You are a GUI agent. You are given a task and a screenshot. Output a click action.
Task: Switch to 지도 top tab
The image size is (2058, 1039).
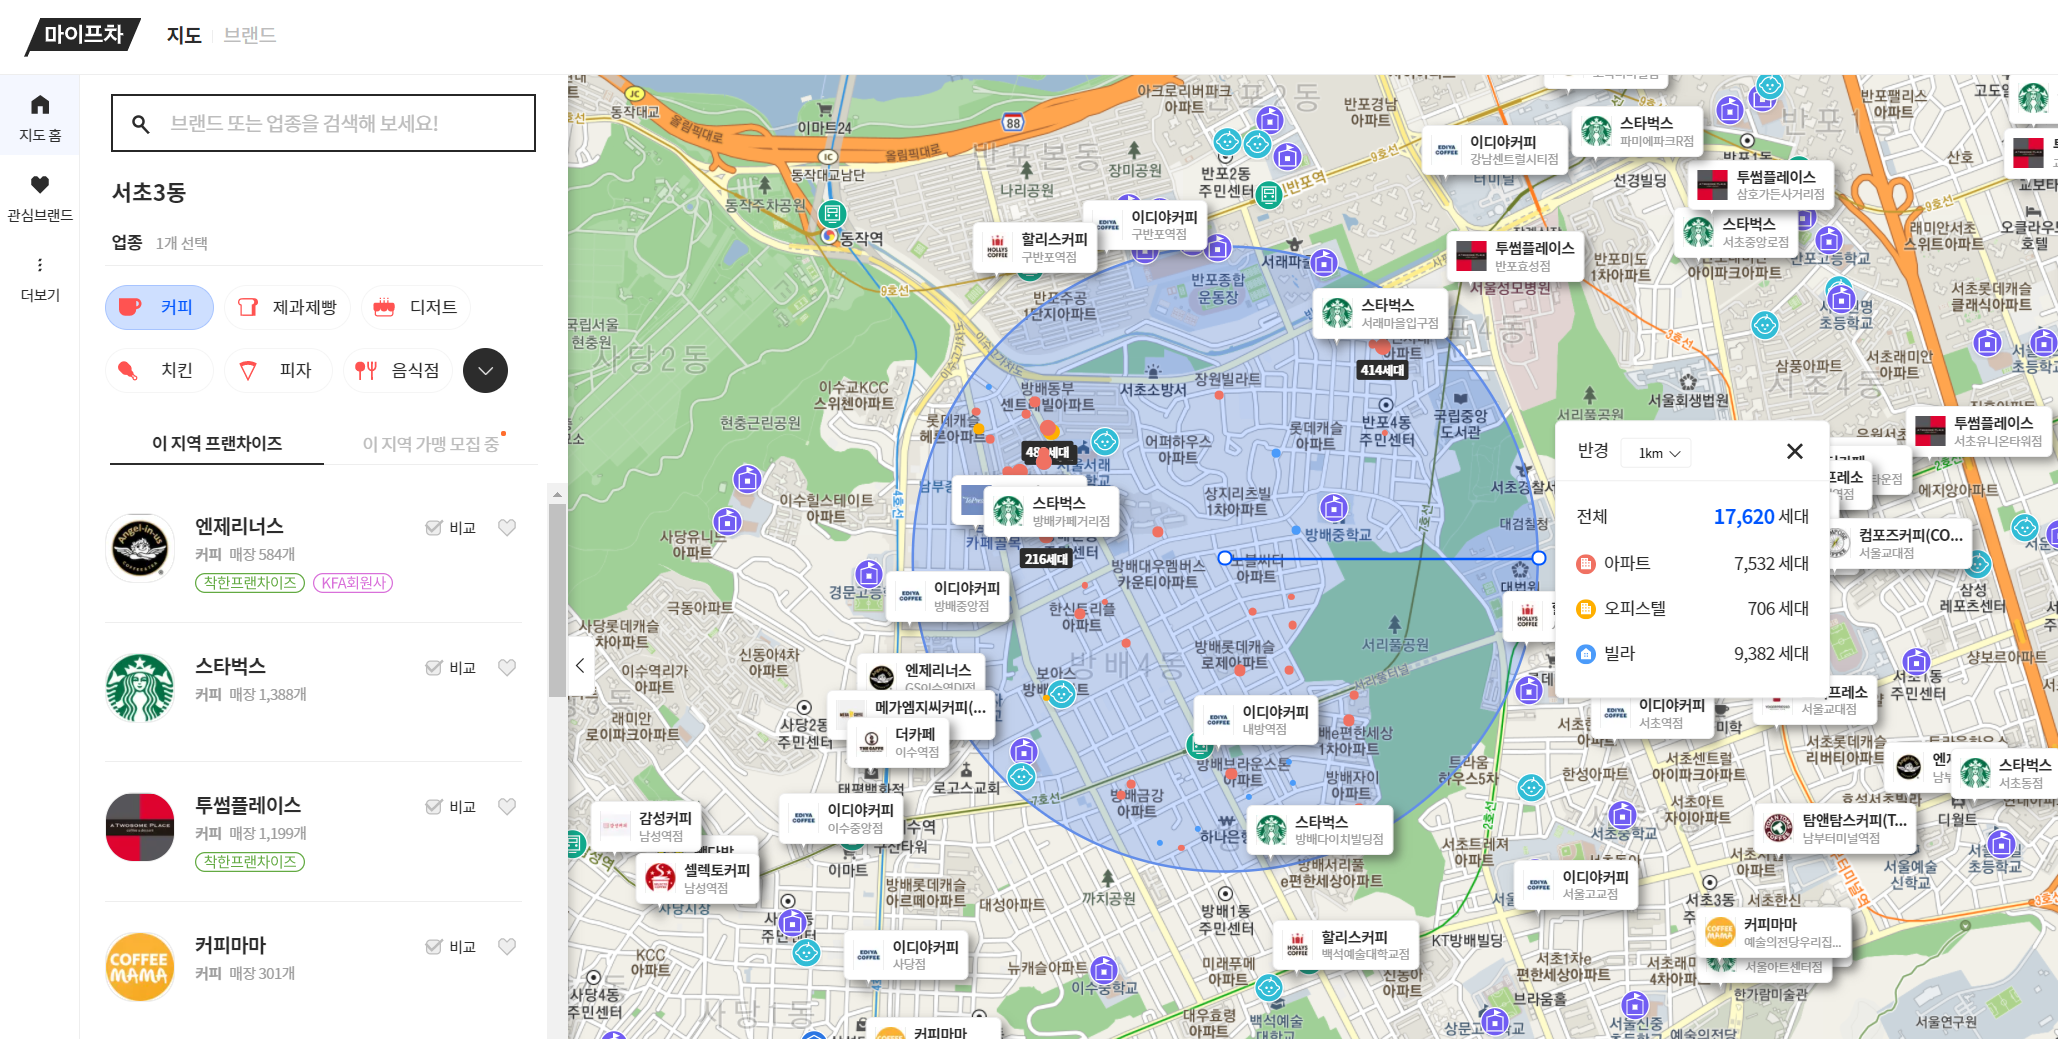click(184, 36)
